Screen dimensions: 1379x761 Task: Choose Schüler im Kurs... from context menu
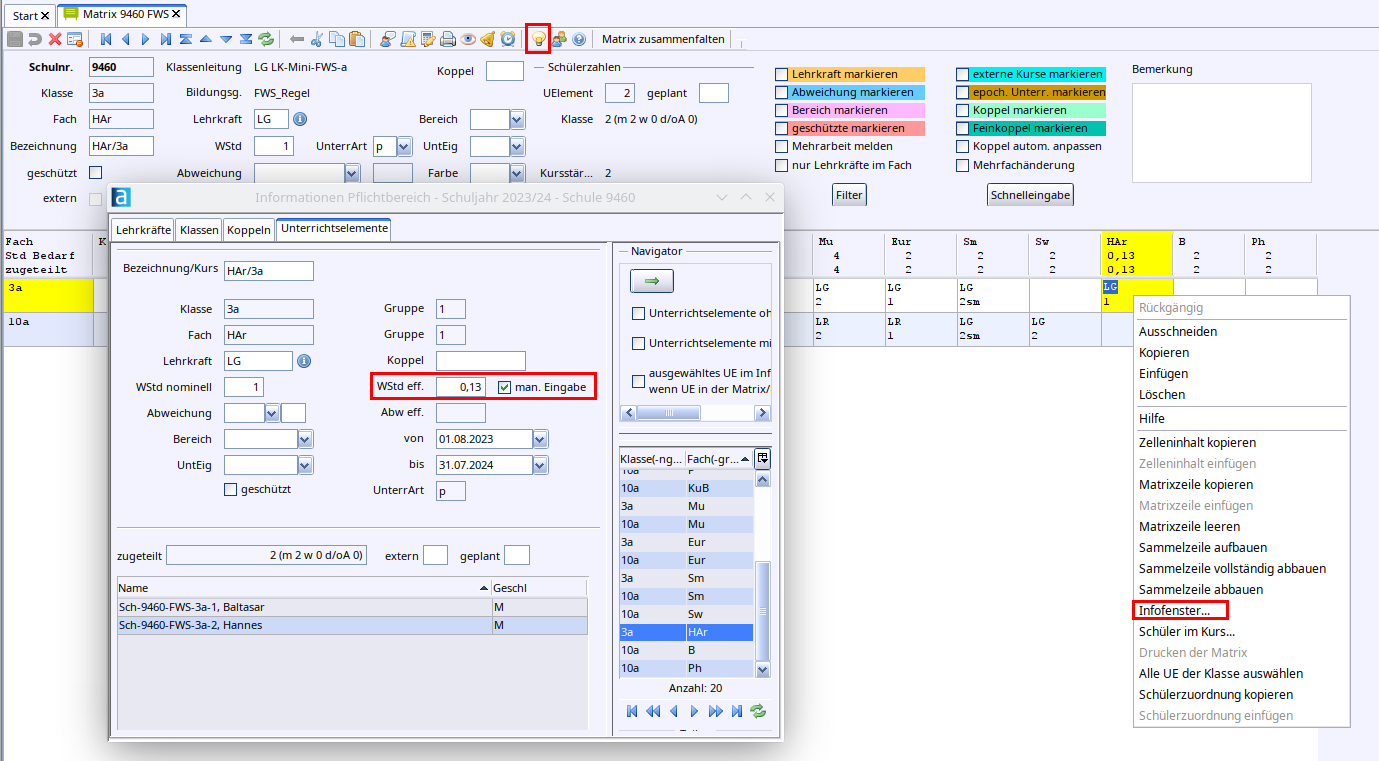(1186, 631)
